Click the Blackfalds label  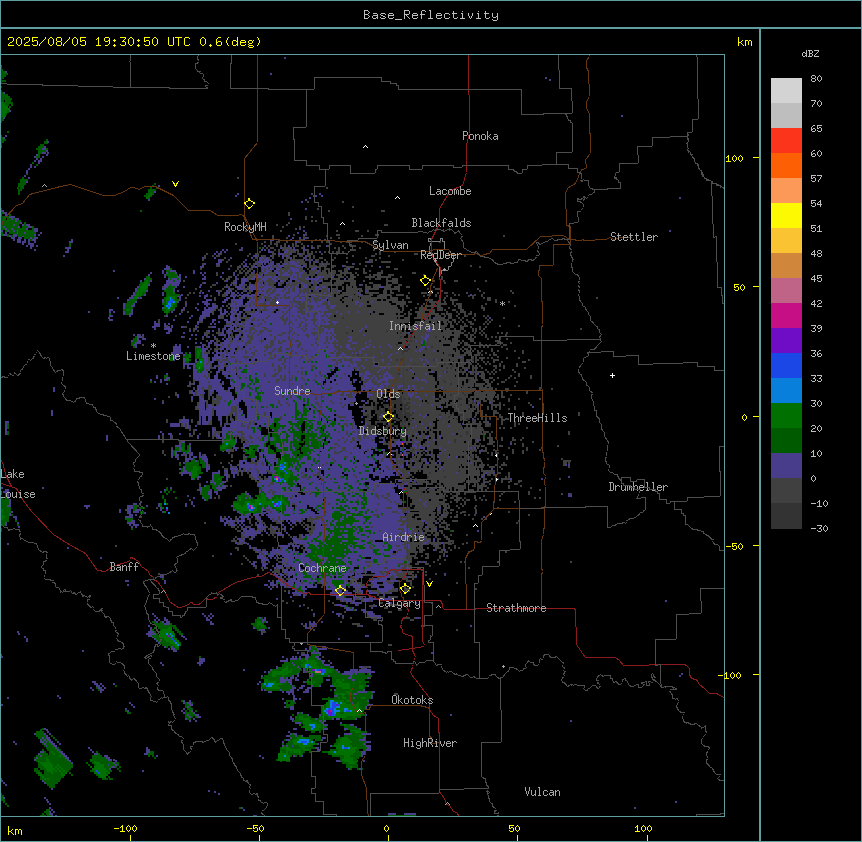tap(441, 223)
